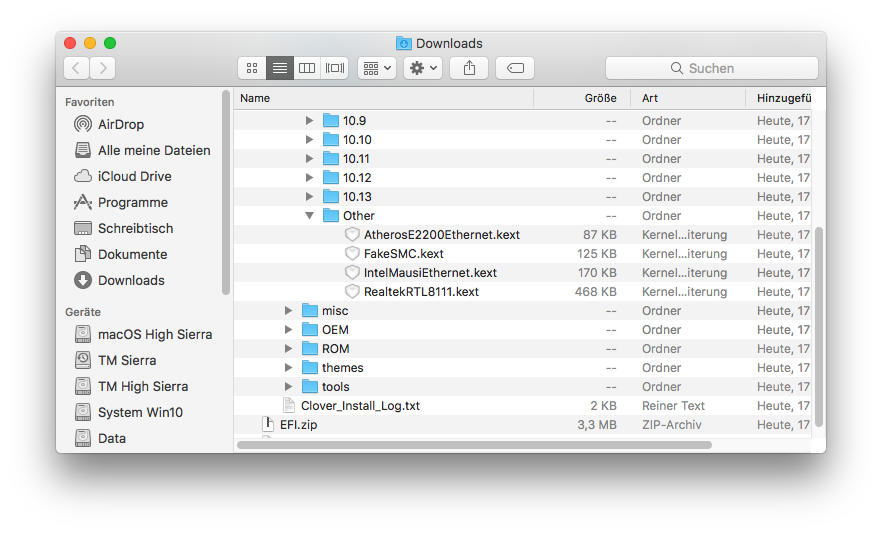Screen dimensions: 882x533
Task: Collapse the Other folder disclosure triangle
Action: [x=310, y=216]
